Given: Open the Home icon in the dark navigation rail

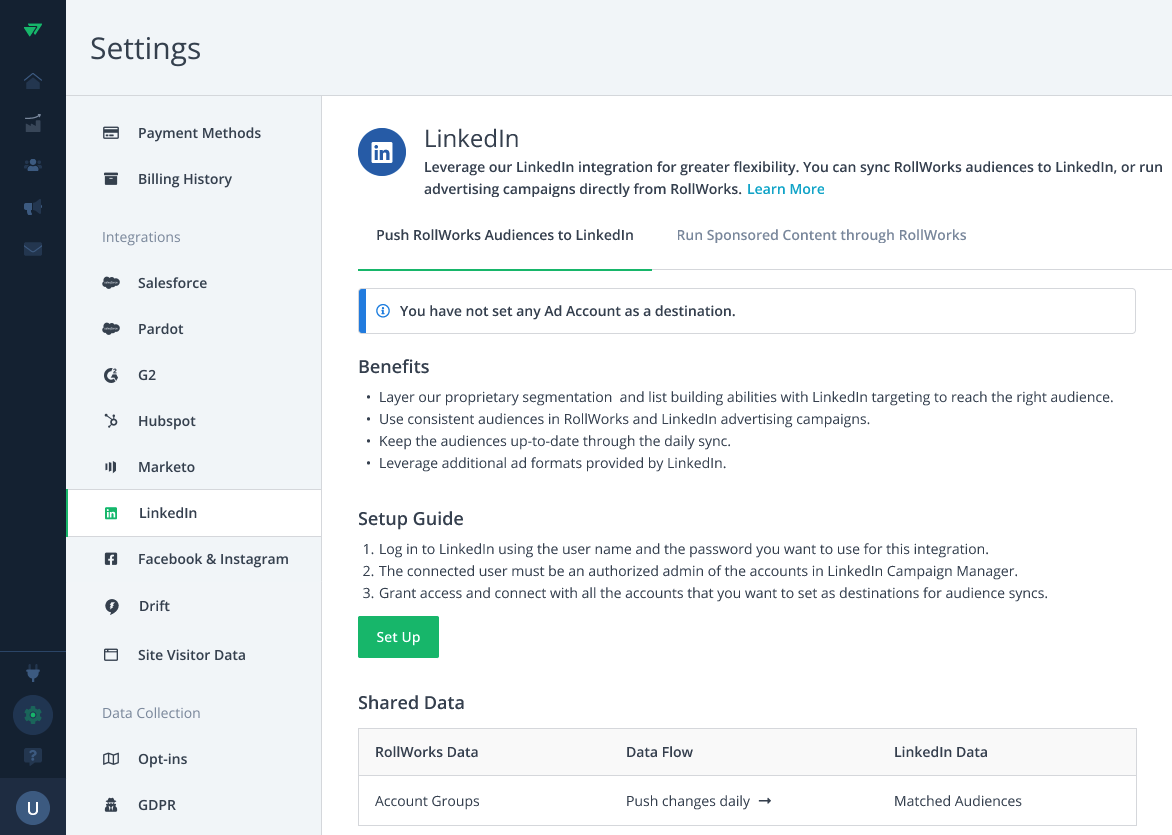Looking at the screenshot, I should coord(33,81).
